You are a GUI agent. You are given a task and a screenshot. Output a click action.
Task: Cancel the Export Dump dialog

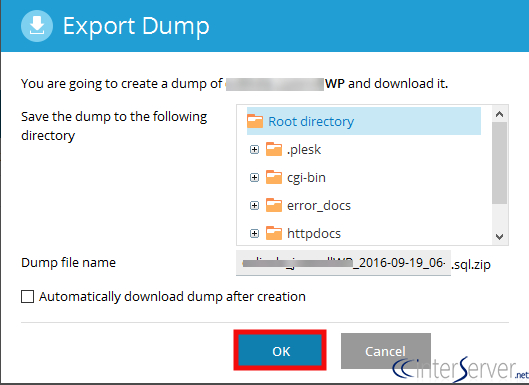pyautogui.click(x=386, y=351)
